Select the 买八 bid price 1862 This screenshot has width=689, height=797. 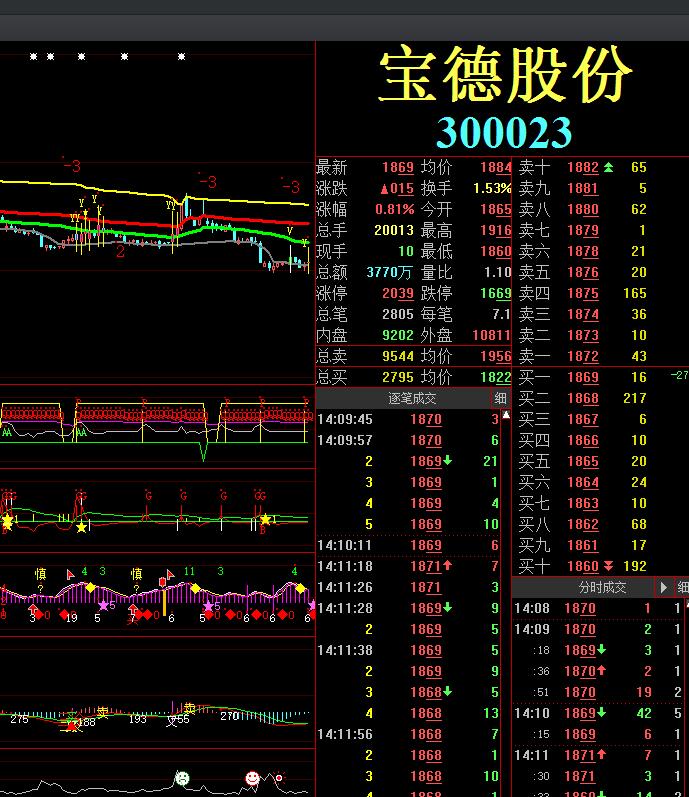(583, 524)
